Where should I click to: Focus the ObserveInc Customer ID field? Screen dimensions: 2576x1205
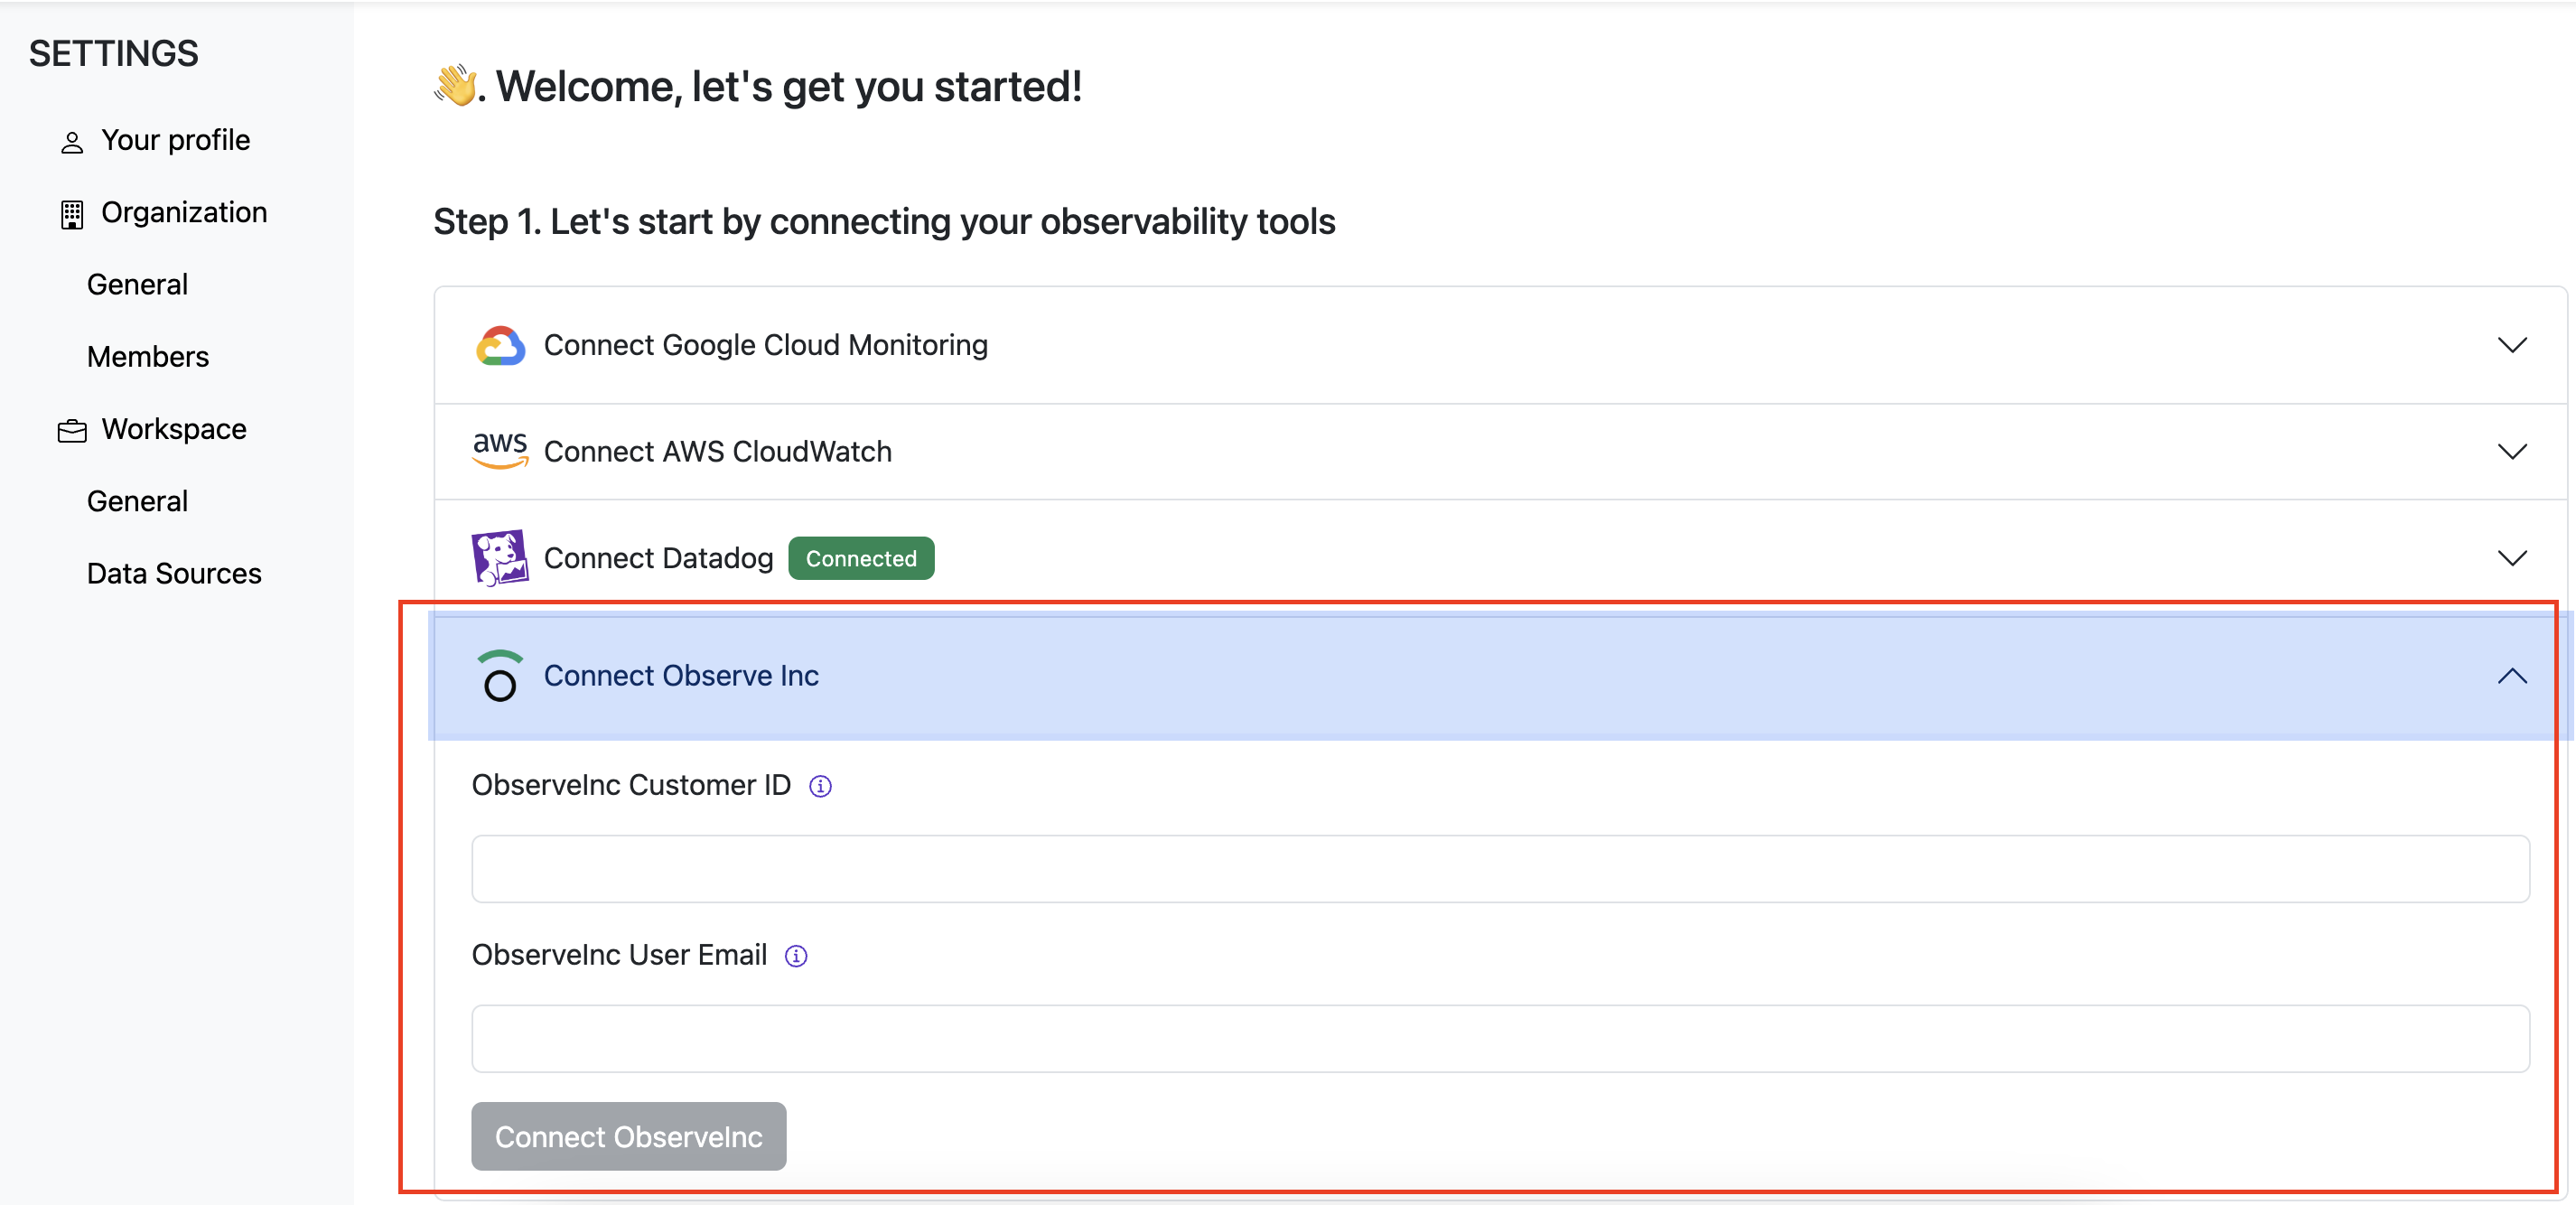[1500, 868]
